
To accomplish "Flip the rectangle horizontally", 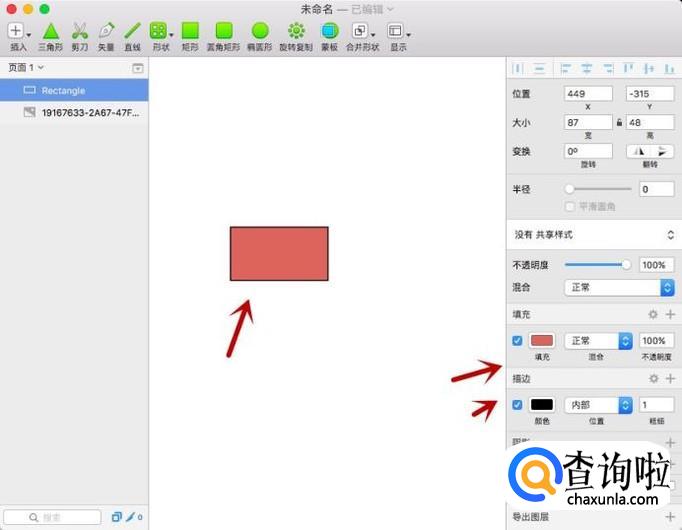I will tap(638, 151).
